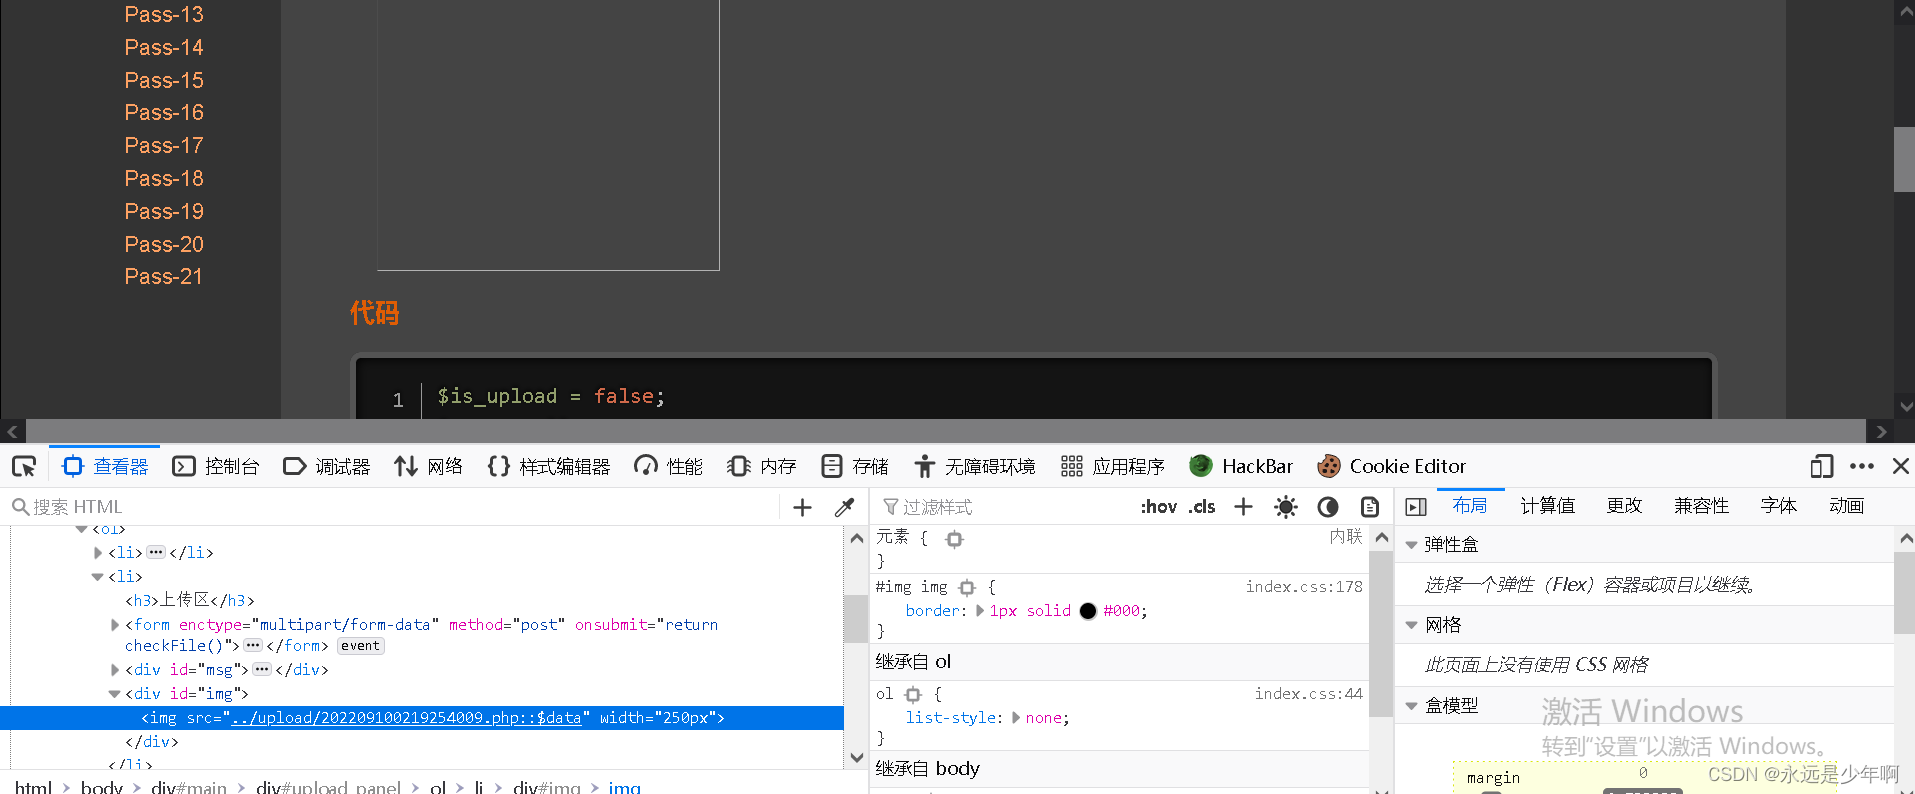Add a new node with plus button
The image size is (1915, 794).
pos(802,507)
